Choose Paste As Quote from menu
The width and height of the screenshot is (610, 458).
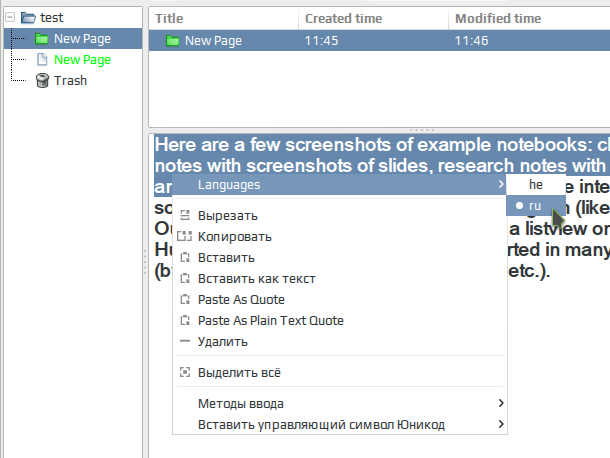click(241, 300)
